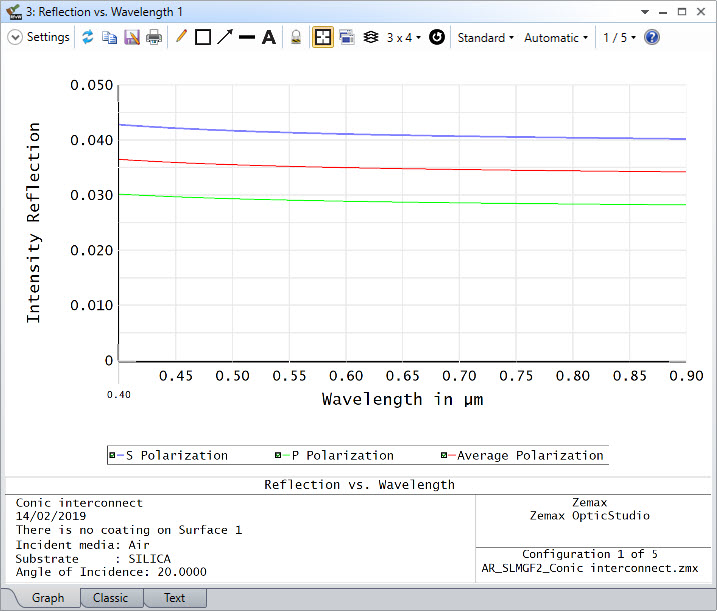Click the lock window padlock icon
This screenshot has width=717, height=611.
click(x=296, y=38)
